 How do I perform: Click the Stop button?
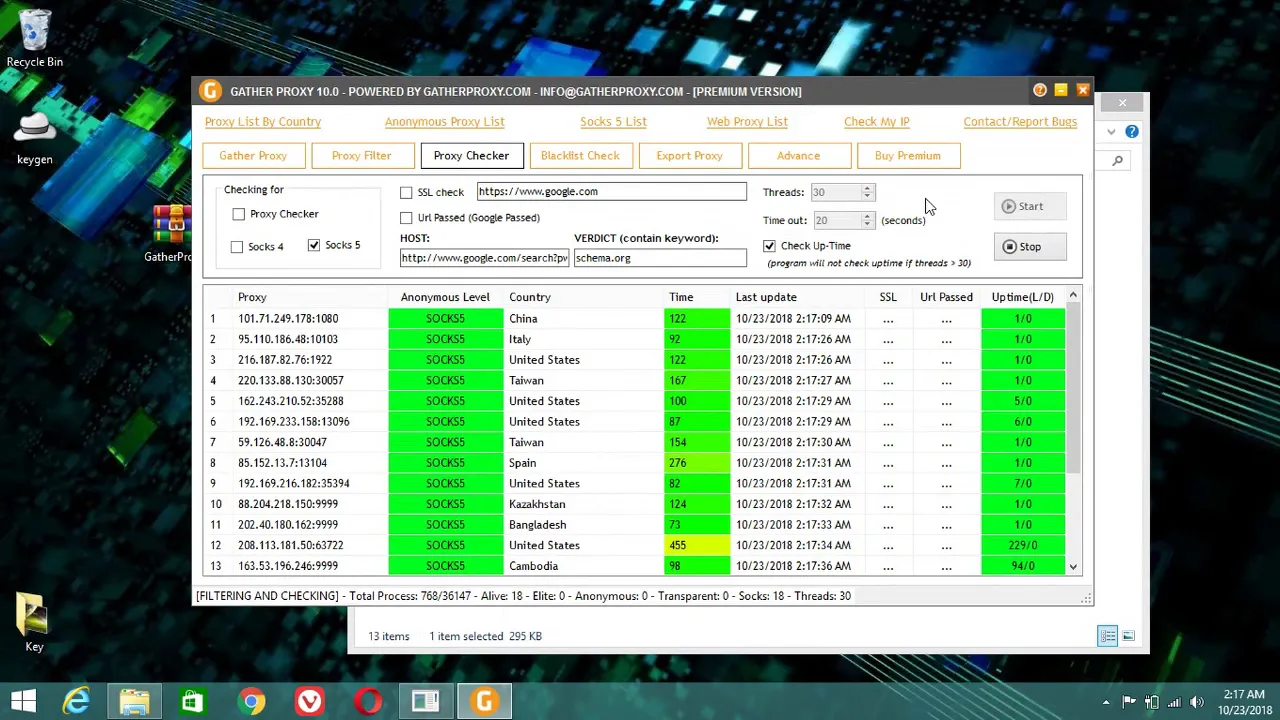coord(1030,247)
